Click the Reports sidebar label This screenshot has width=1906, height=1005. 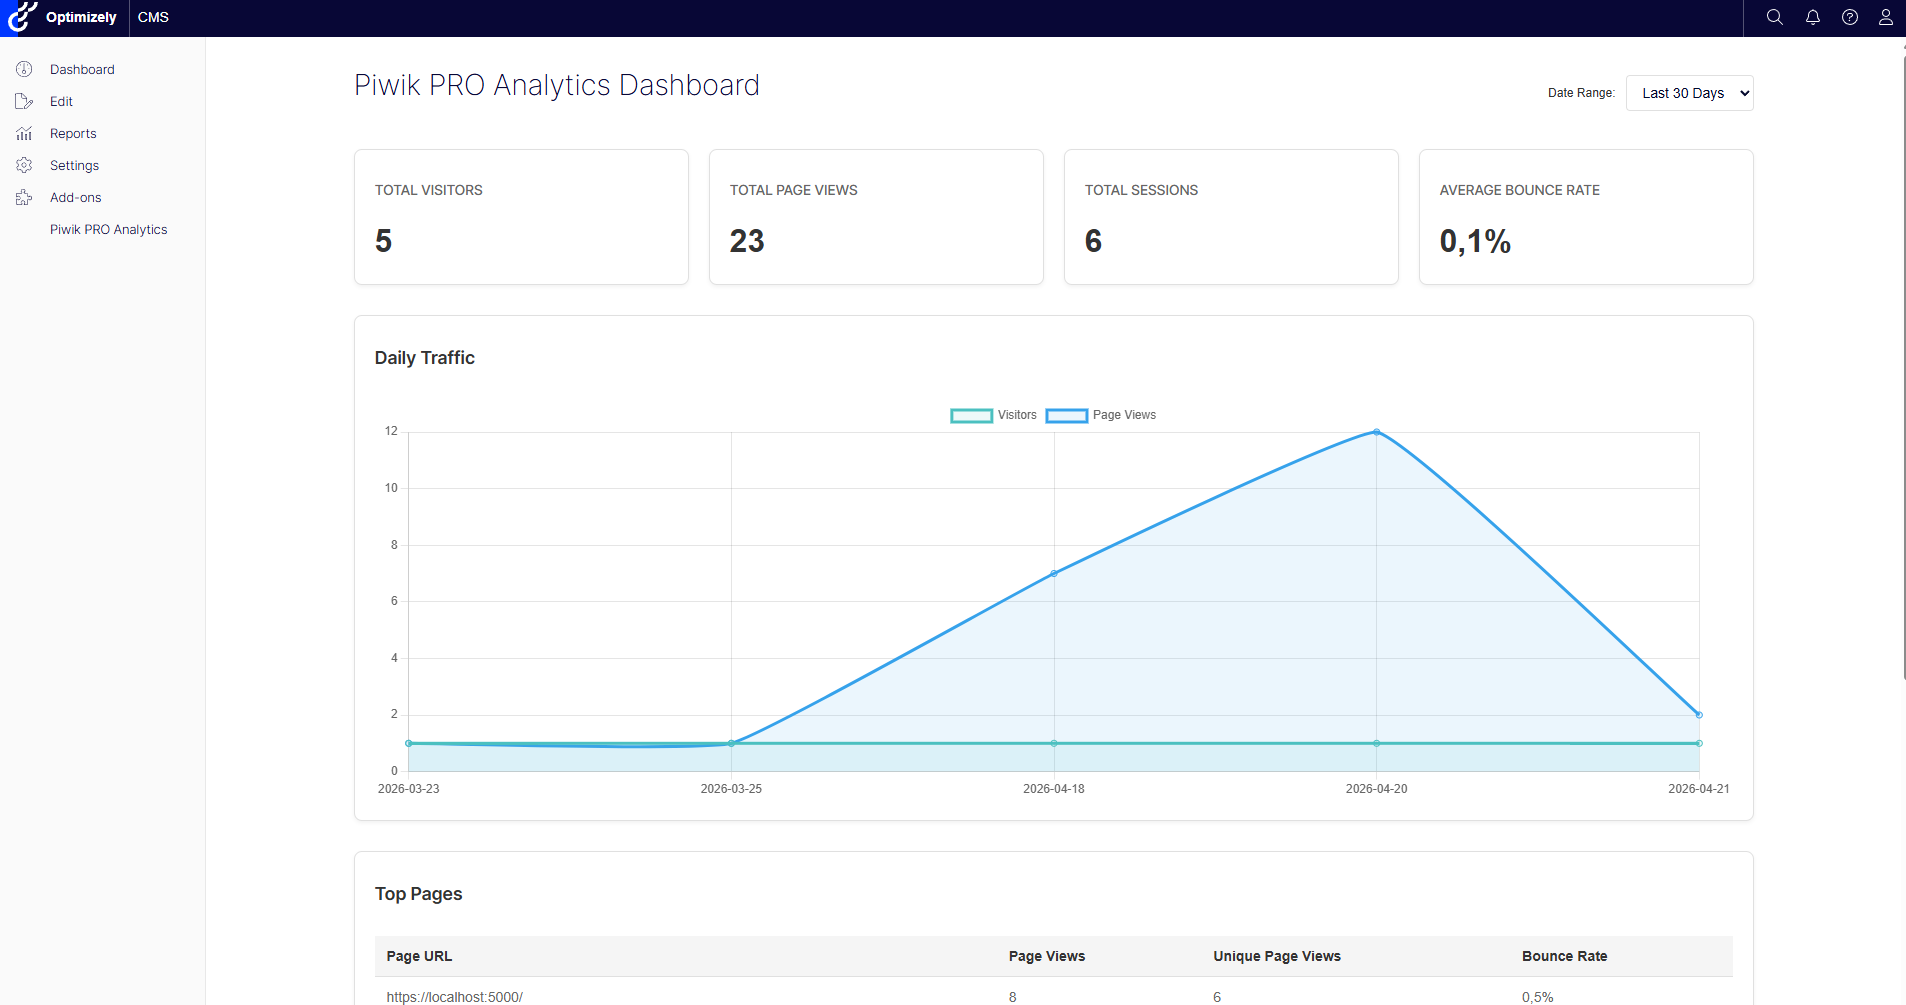(73, 133)
